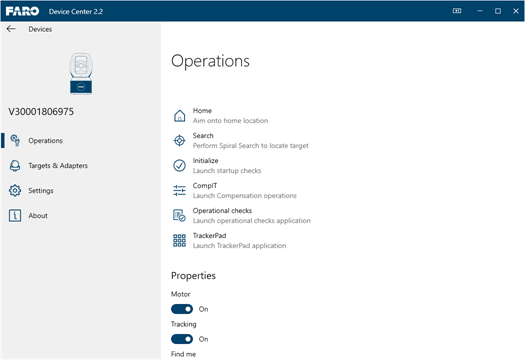
Task: Click the Find me label
Action: (x=183, y=354)
